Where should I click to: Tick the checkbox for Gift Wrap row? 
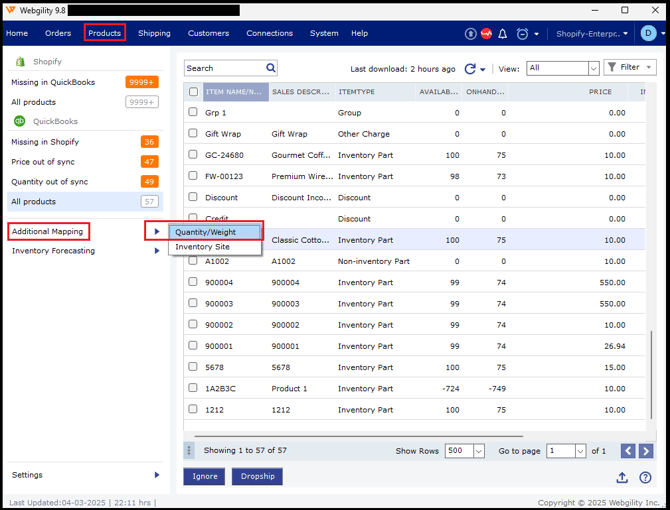pos(193,133)
